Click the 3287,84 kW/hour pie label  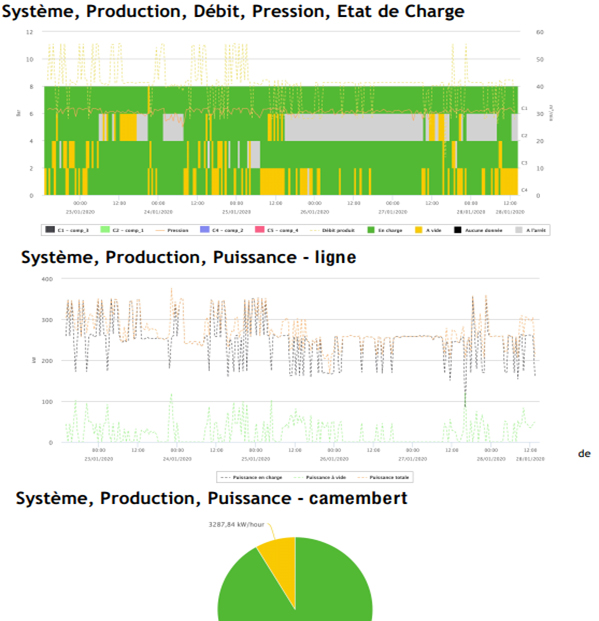(x=237, y=524)
